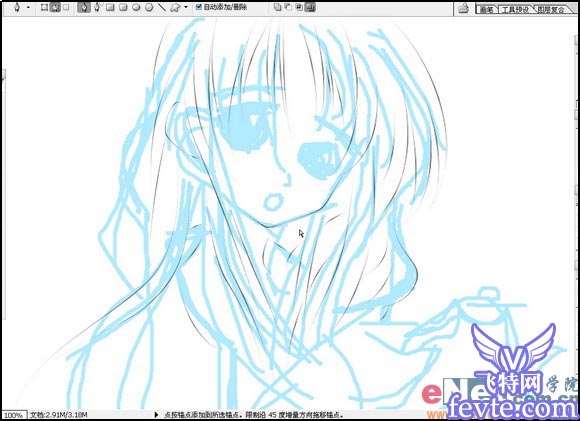580x421 pixels.
Task: Select the Shape layers mode icon
Action: tap(44, 7)
